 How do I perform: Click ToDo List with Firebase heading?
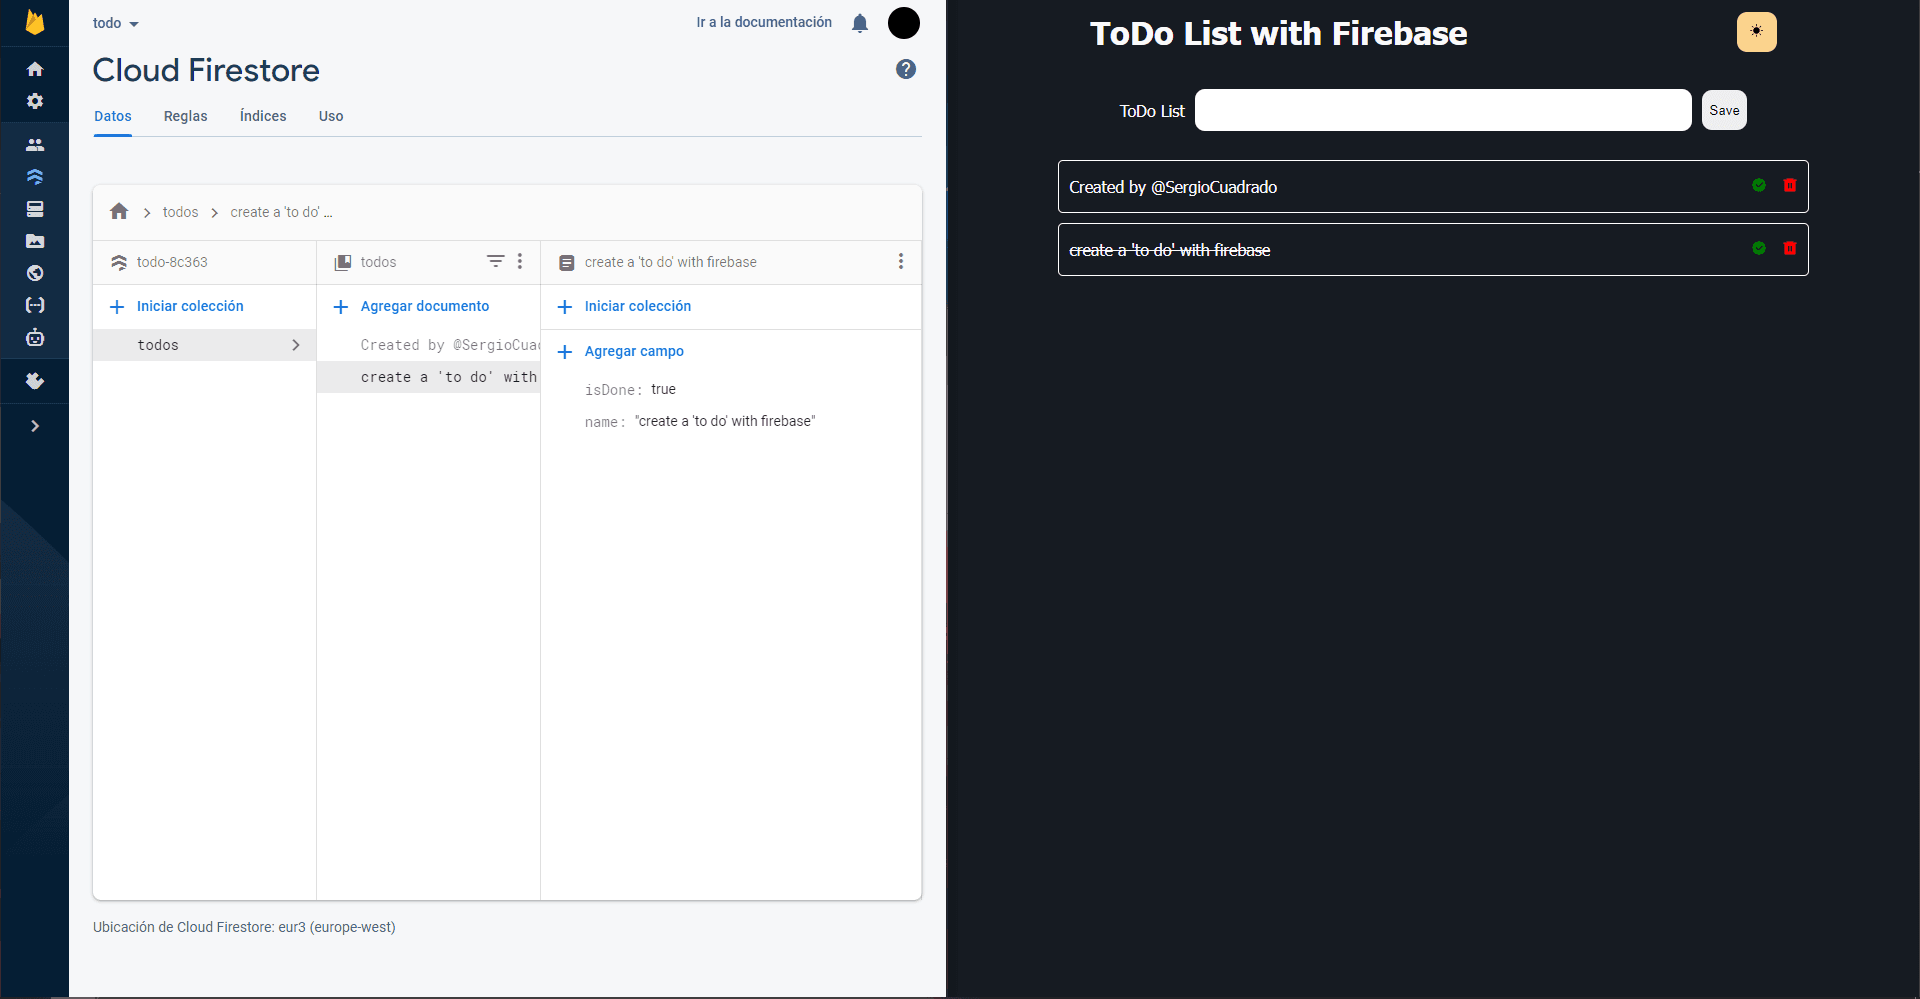click(x=1279, y=33)
